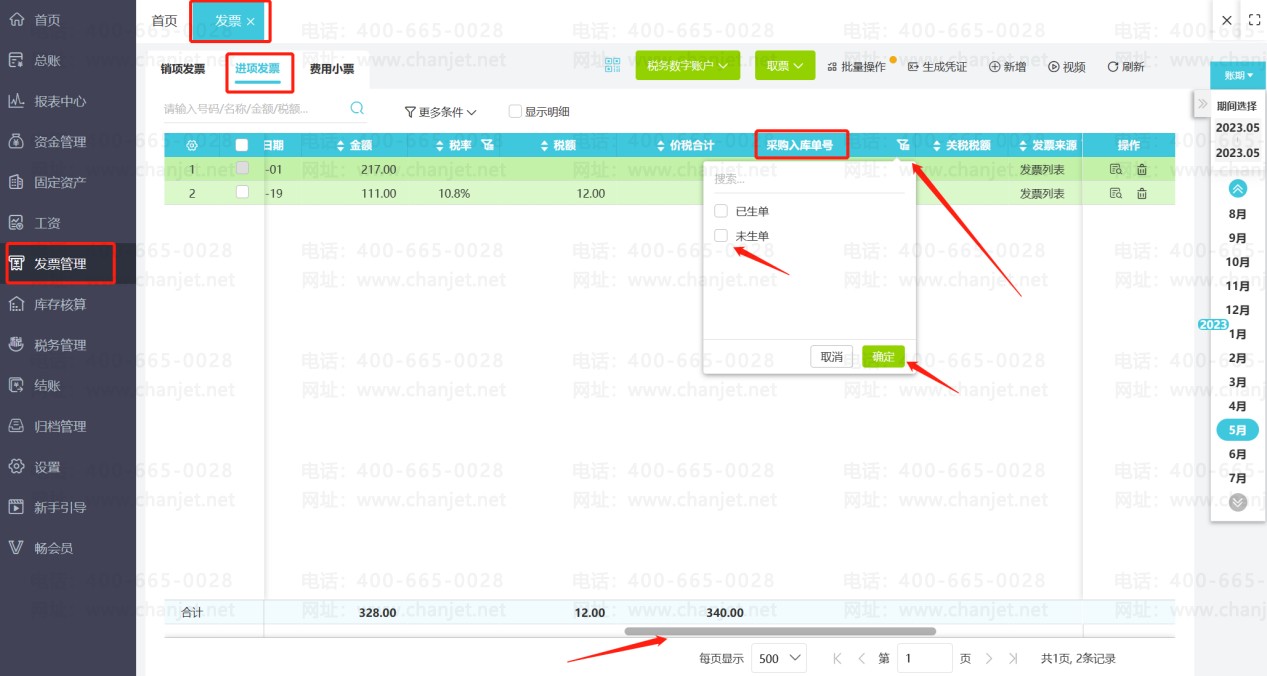Image resolution: width=1267 pixels, height=676 pixels.
Task: Switch to the 销项发票 tab
Action: click(182, 69)
